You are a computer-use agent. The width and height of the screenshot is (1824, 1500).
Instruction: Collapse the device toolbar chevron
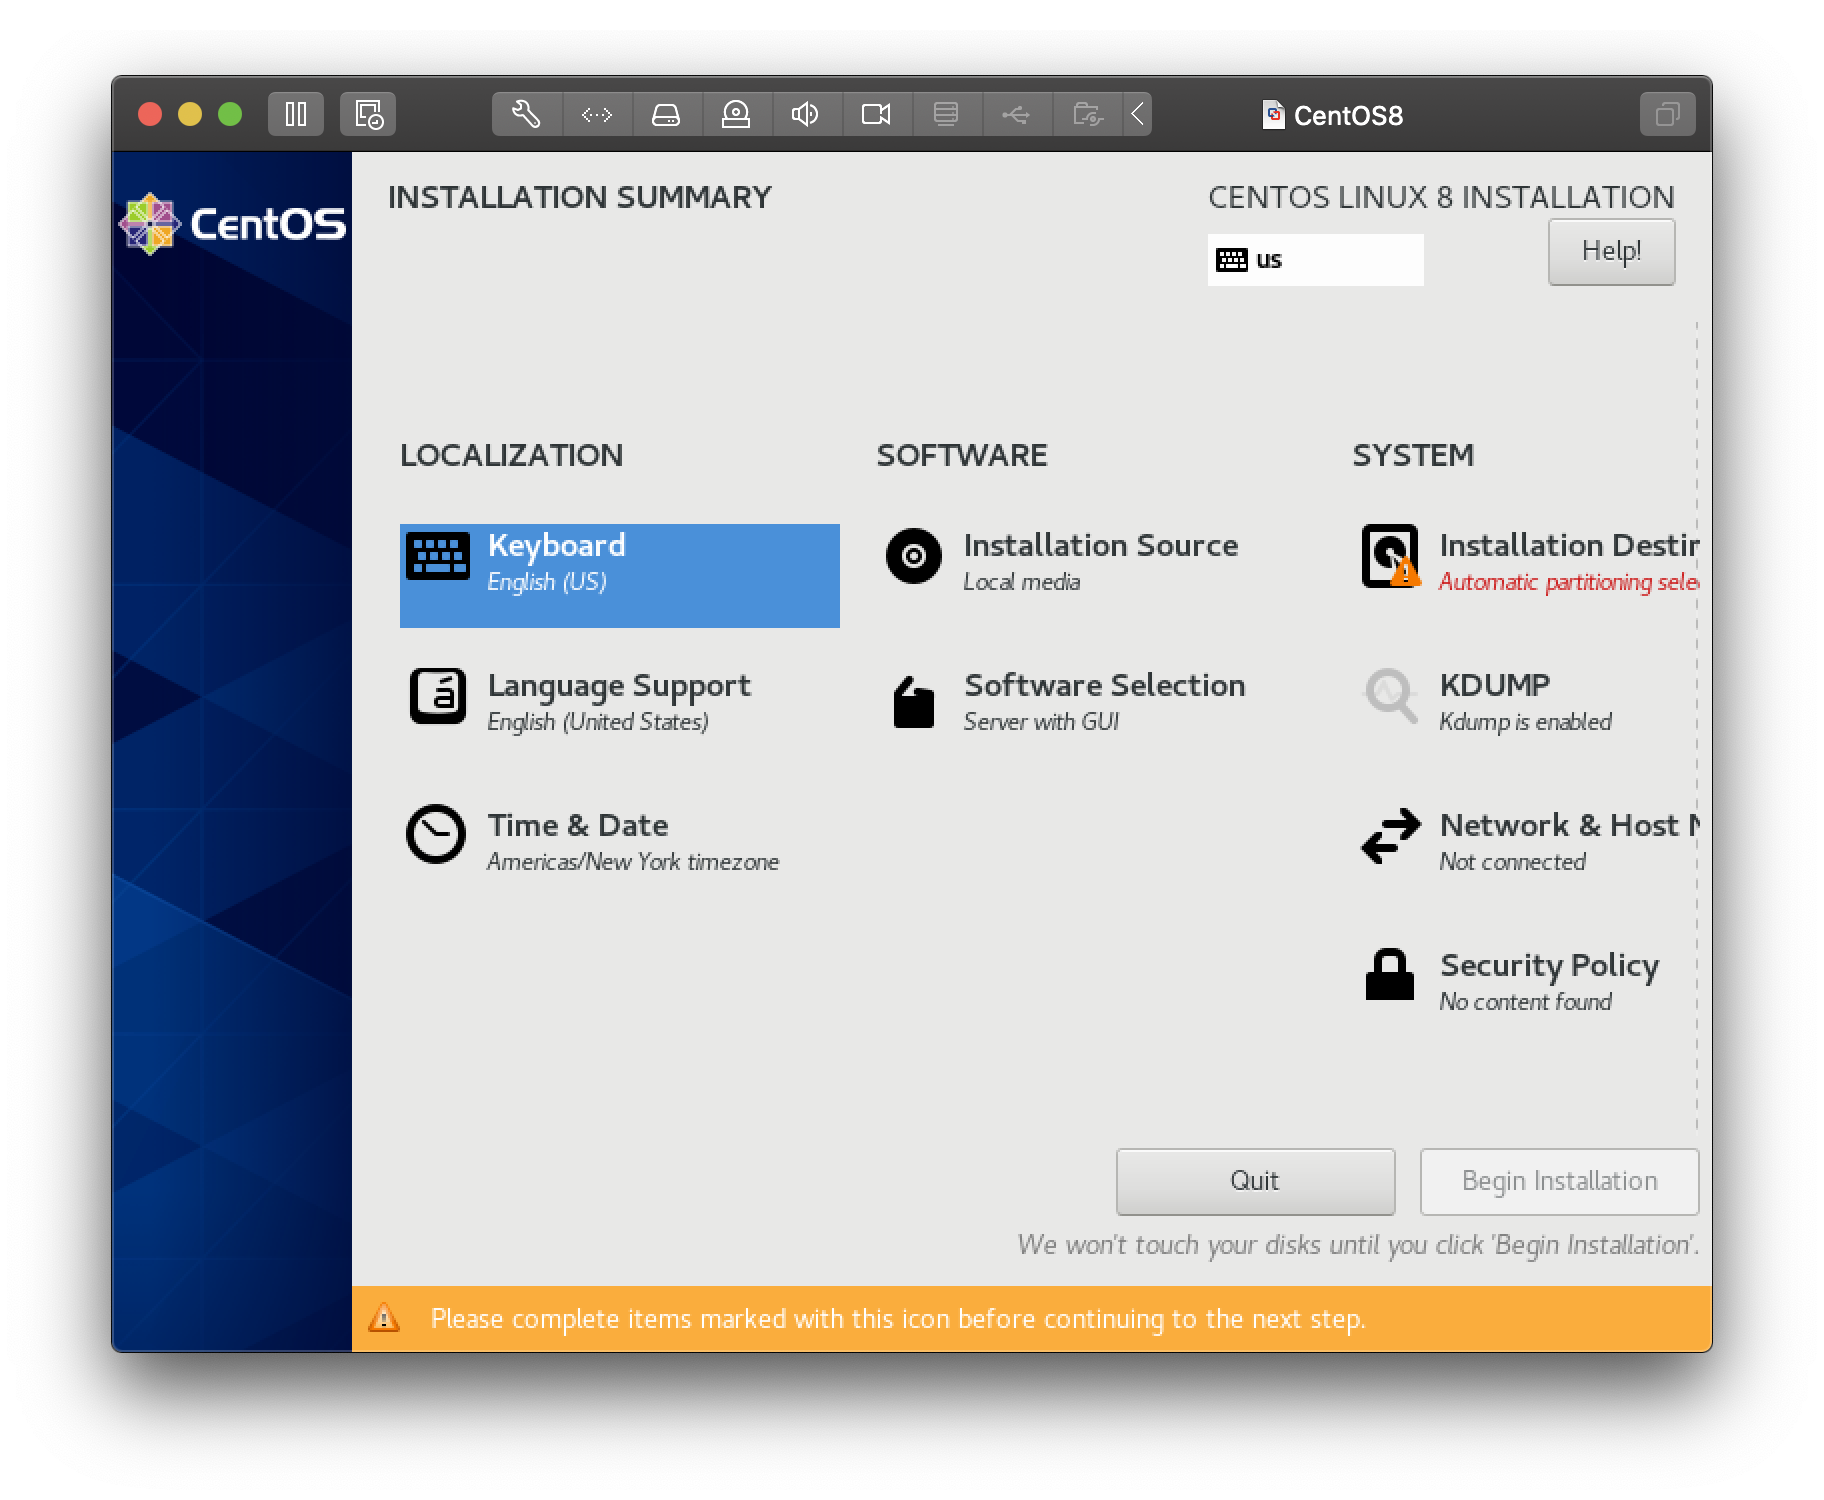tap(1137, 114)
